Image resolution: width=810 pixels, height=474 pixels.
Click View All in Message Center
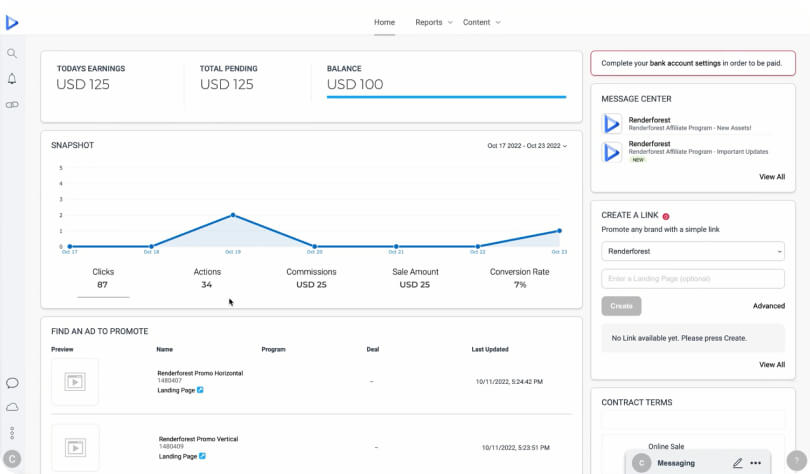(x=771, y=176)
